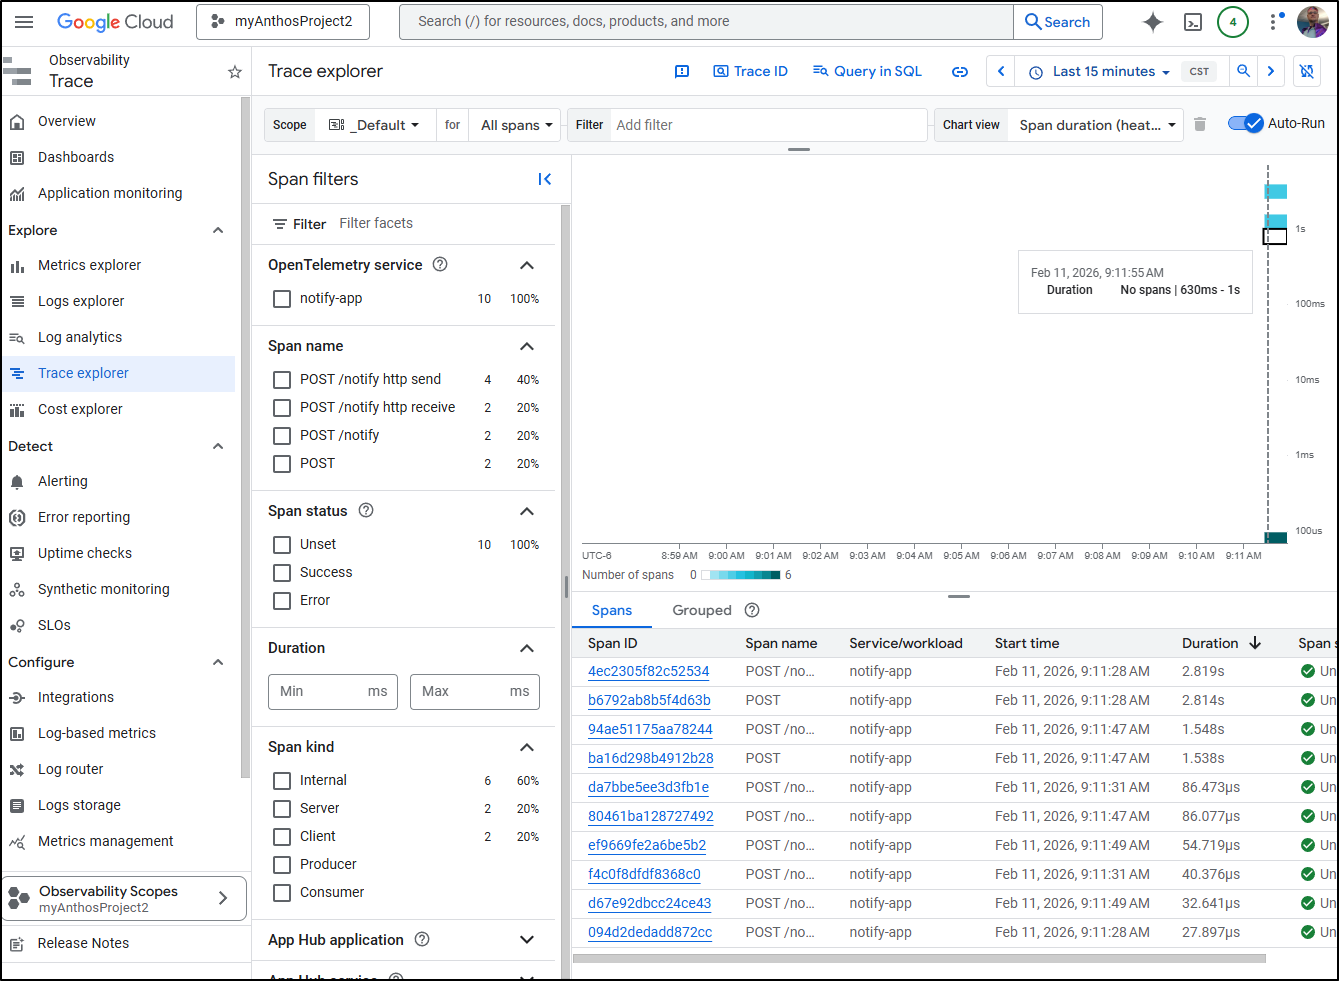
Task: Check the notify-app service checkbox
Action: (x=282, y=299)
